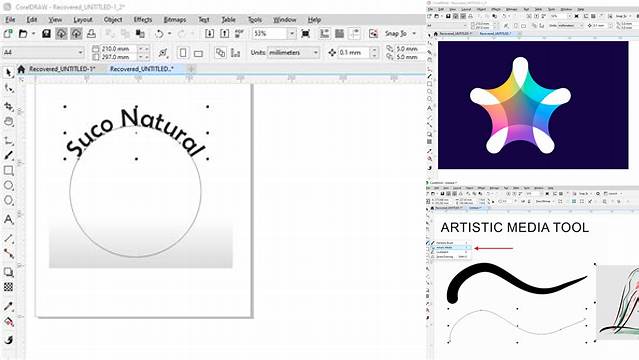The height and width of the screenshot is (360, 639).
Task: Select the Transparency tool in toolbox
Action: pos(9,287)
